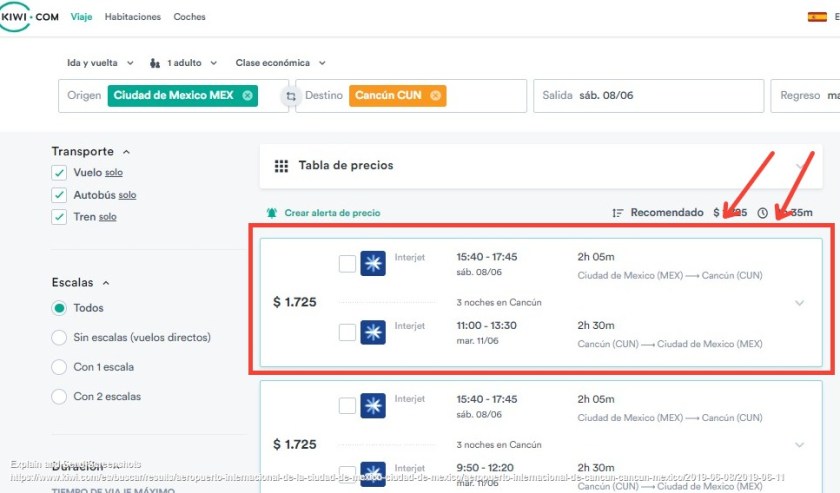Click Interjet logo of second result's 15:40 flight
The height and width of the screenshot is (493, 840).
[373, 406]
